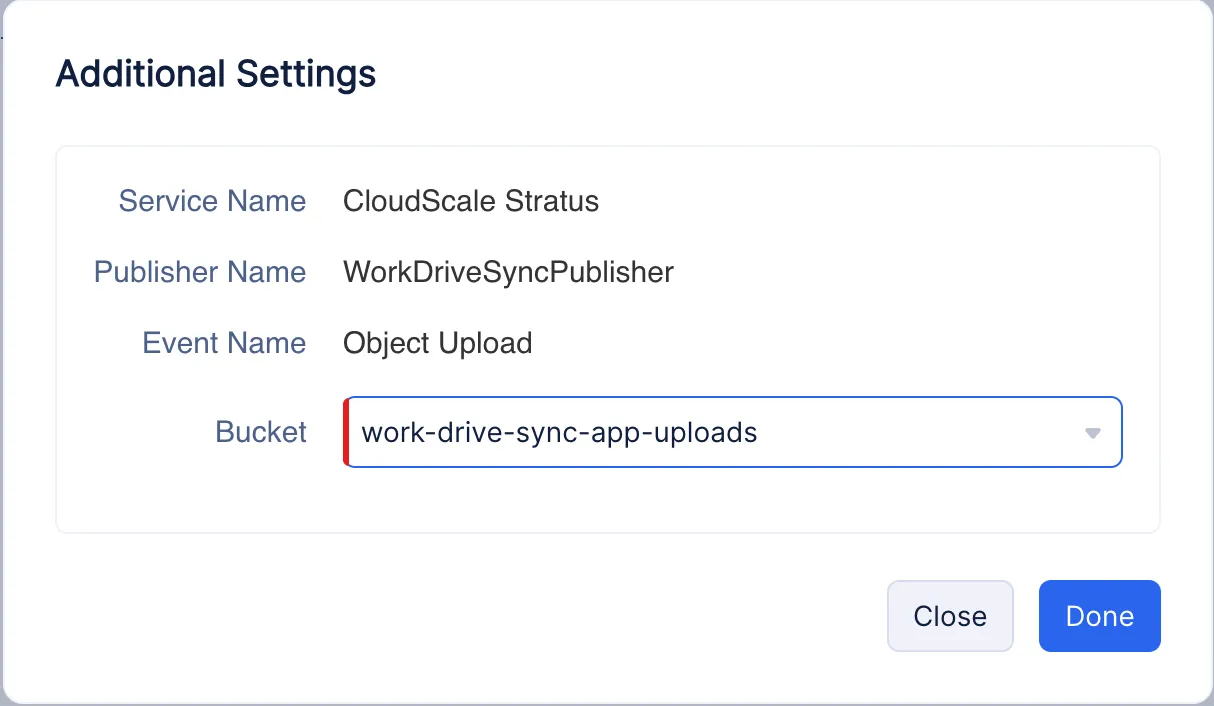Click the Bucket field label

(x=261, y=432)
